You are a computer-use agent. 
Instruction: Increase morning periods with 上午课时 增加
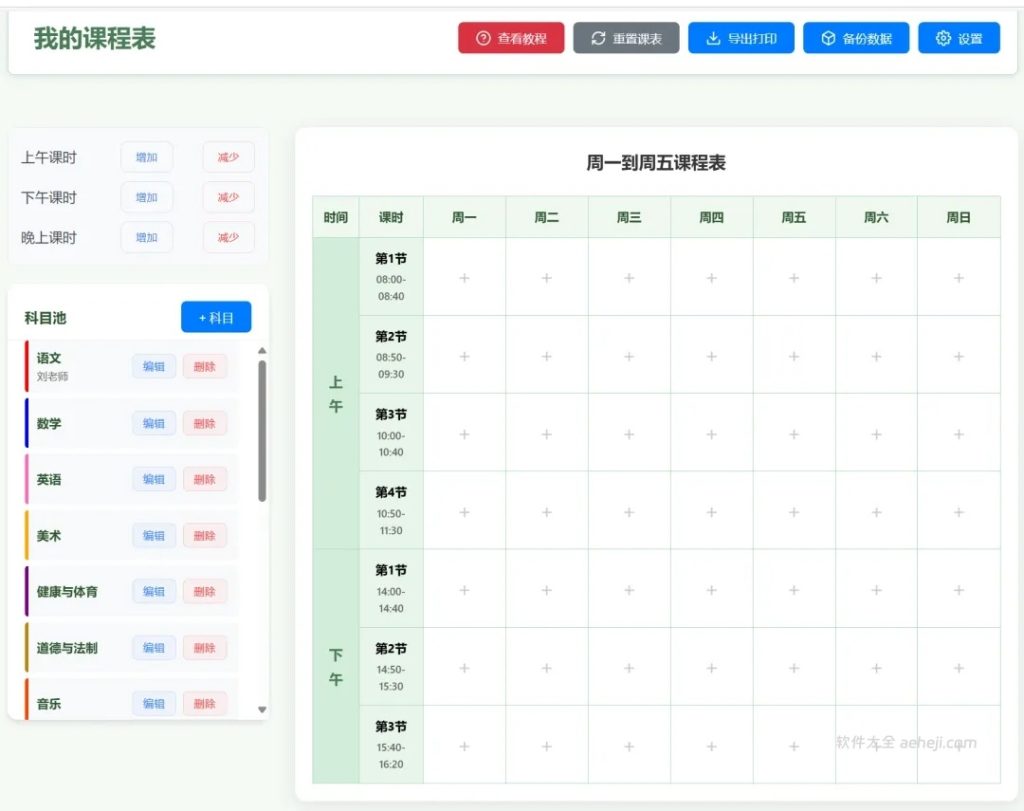click(x=146, y=157)
